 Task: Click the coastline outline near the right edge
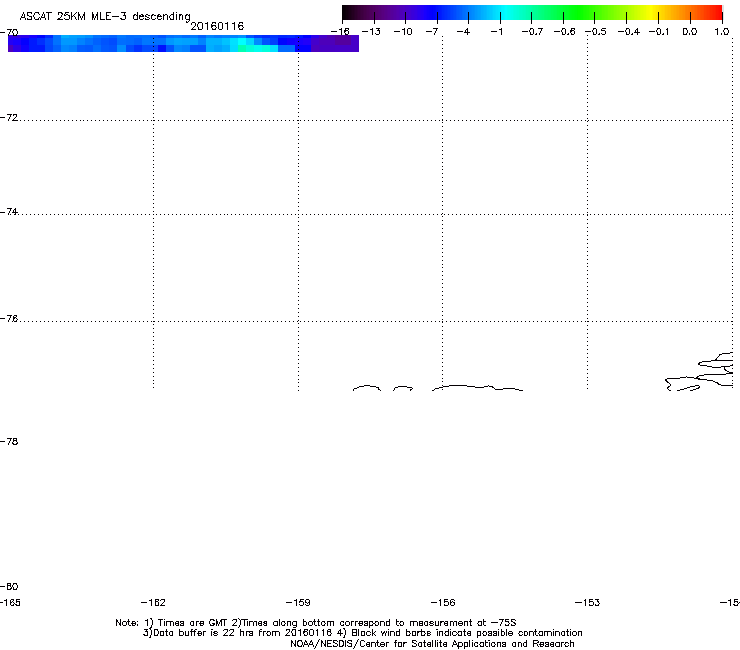[699, 372]
